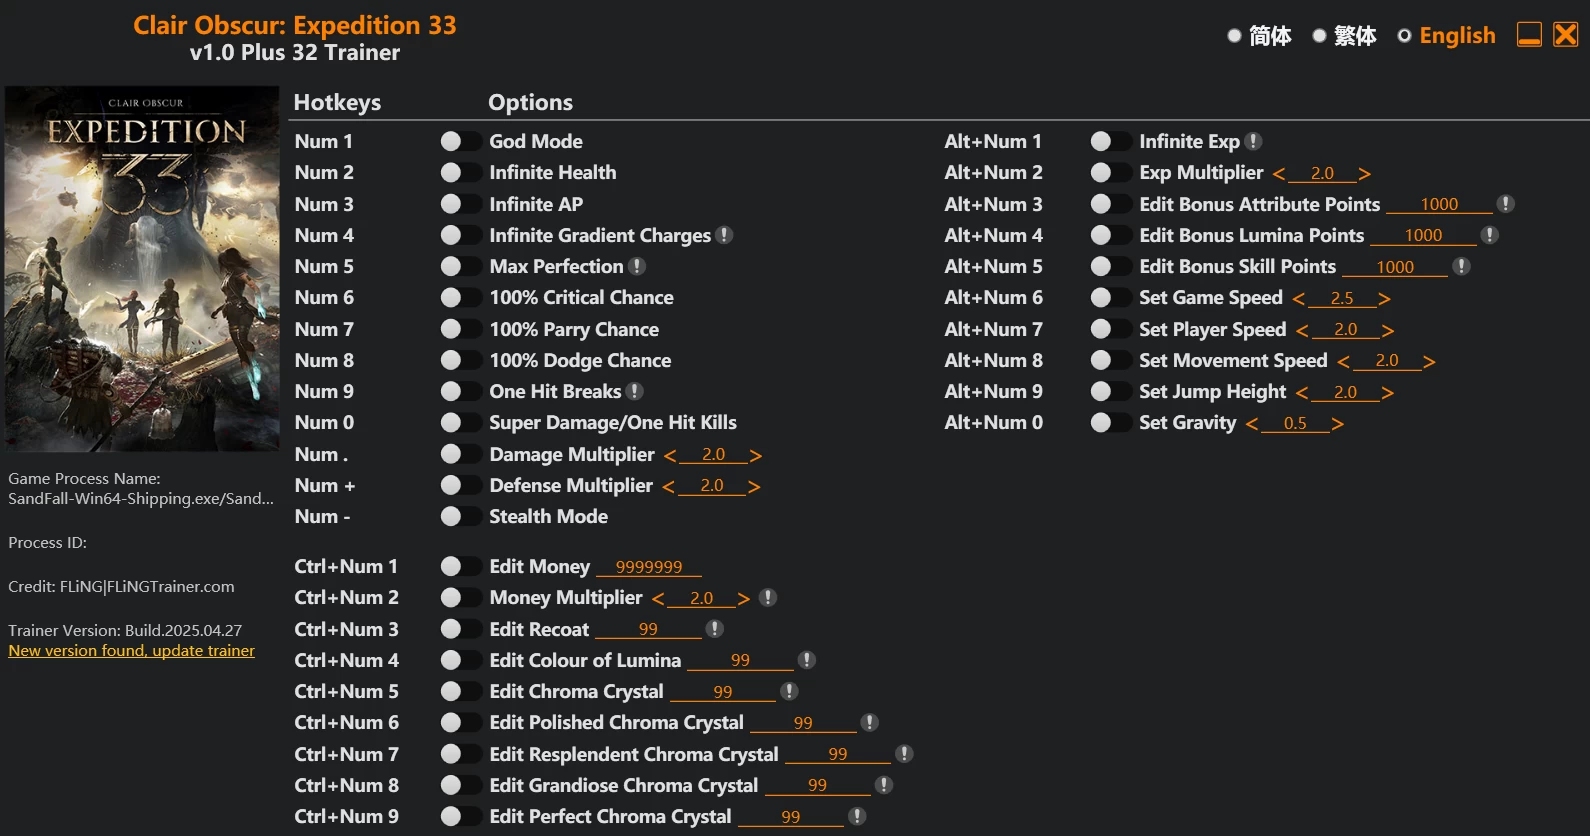Enable the God Mode toggle
The image size is (1590, 836).
pos(460,142)
